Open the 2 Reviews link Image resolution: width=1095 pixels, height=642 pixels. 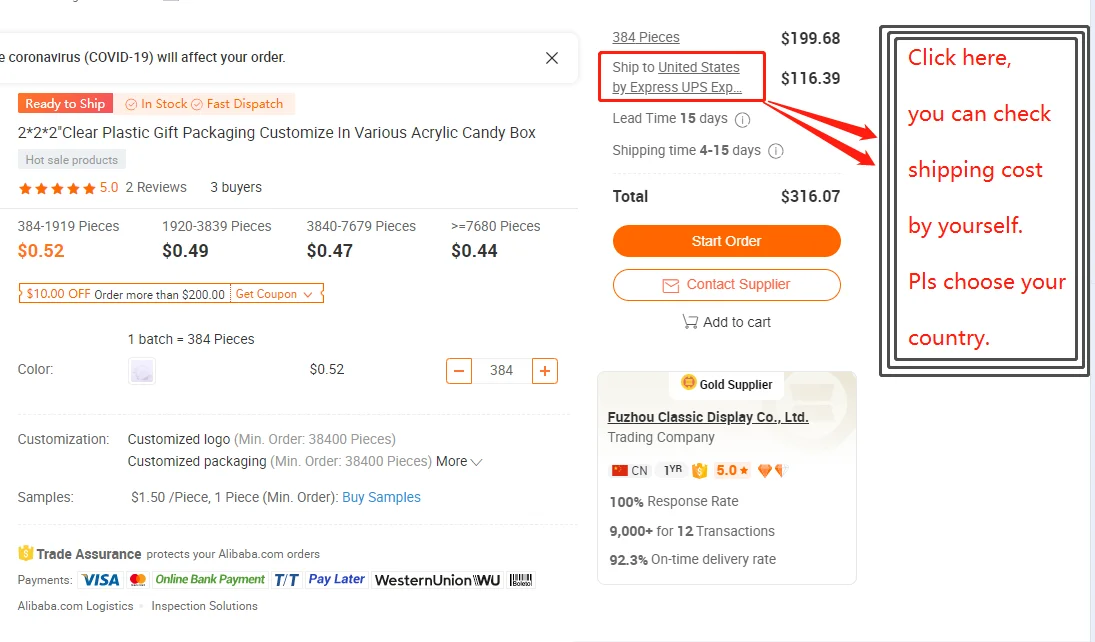pos(156,187)
